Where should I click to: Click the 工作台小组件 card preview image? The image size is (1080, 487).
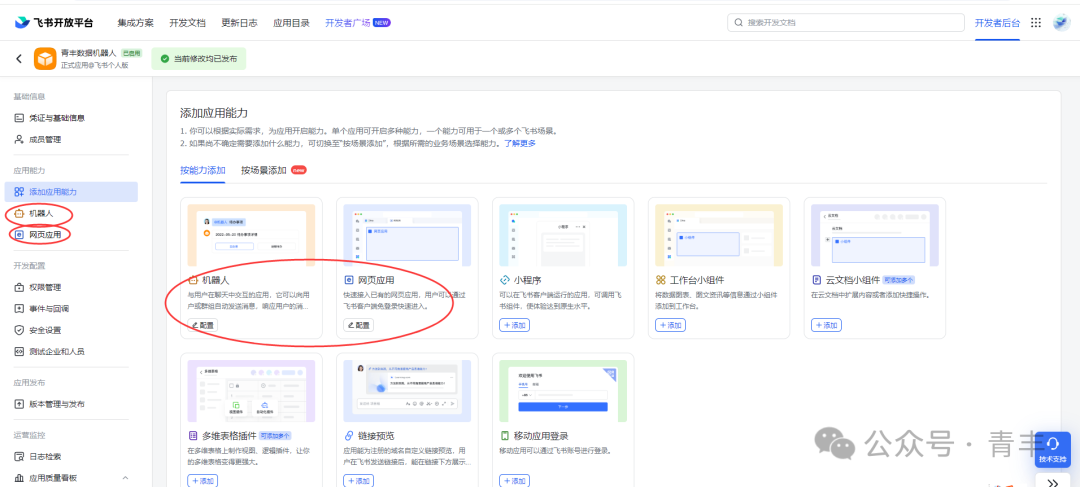pyautogui.click(x=719, y=235)
